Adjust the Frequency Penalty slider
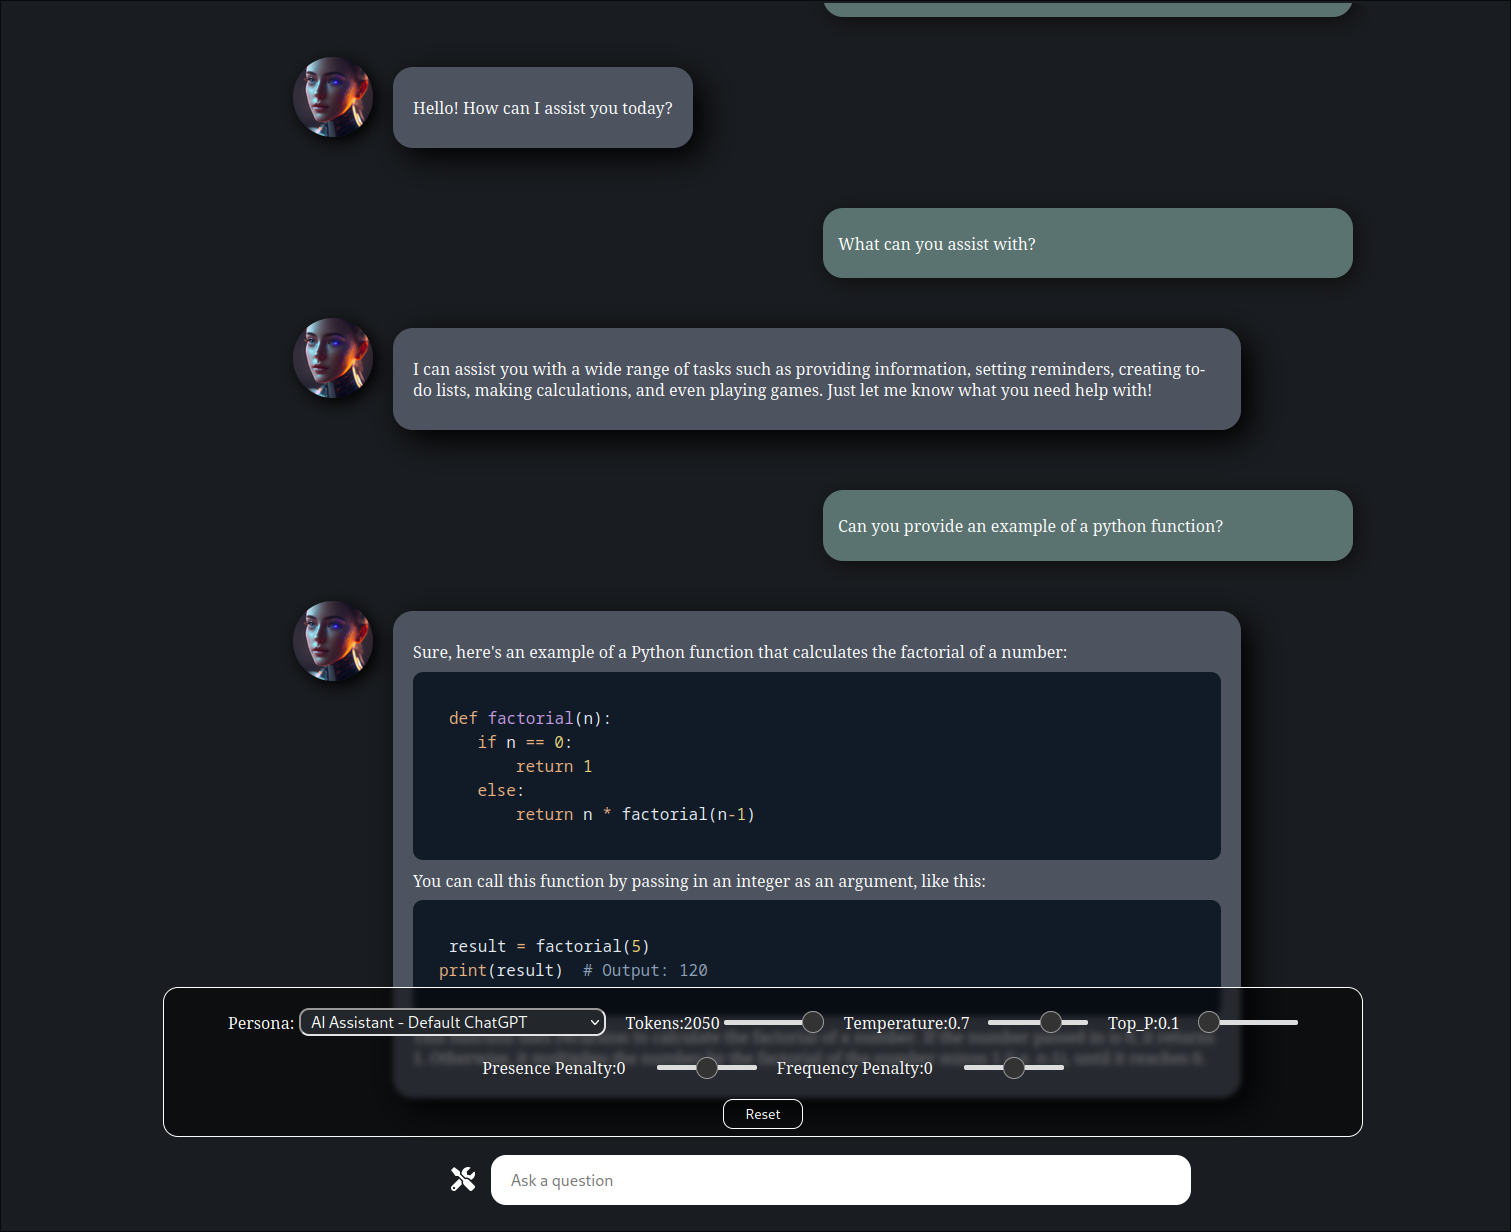The image size is (1511, 1232). [x=1014, y=1068]
